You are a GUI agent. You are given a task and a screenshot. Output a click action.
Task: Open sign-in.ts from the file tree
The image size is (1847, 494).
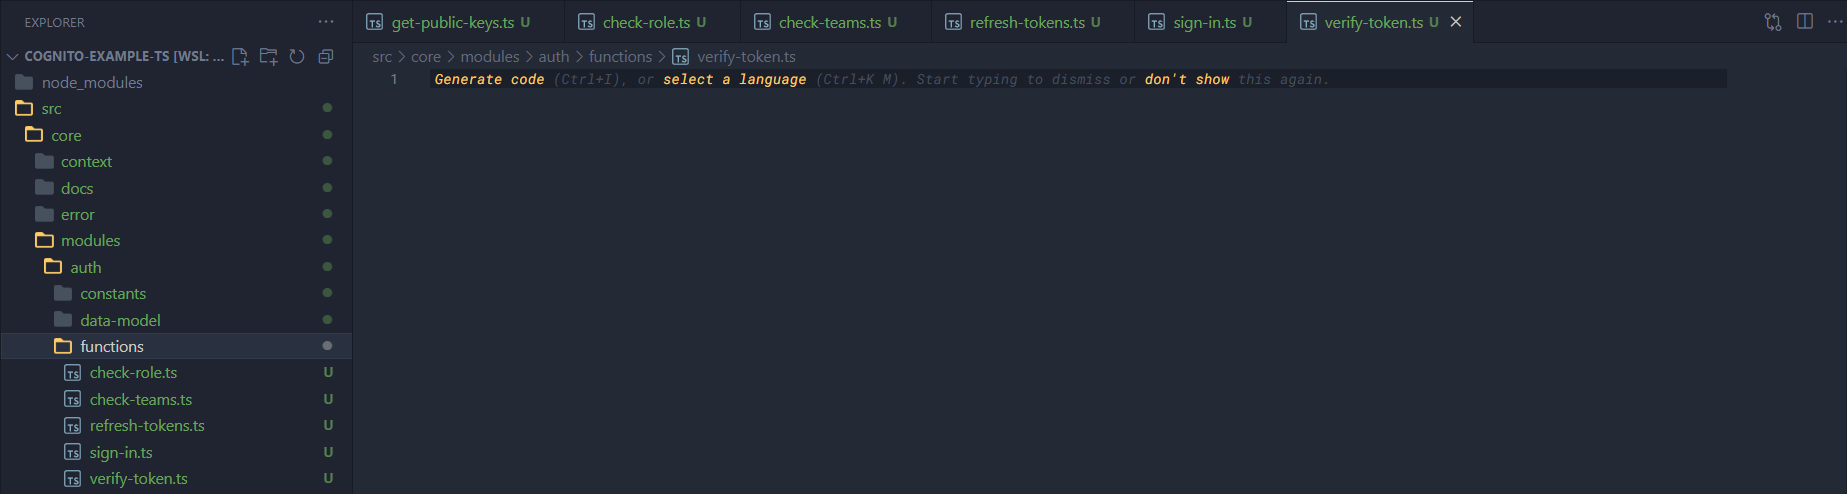click(x=176, y=452)
